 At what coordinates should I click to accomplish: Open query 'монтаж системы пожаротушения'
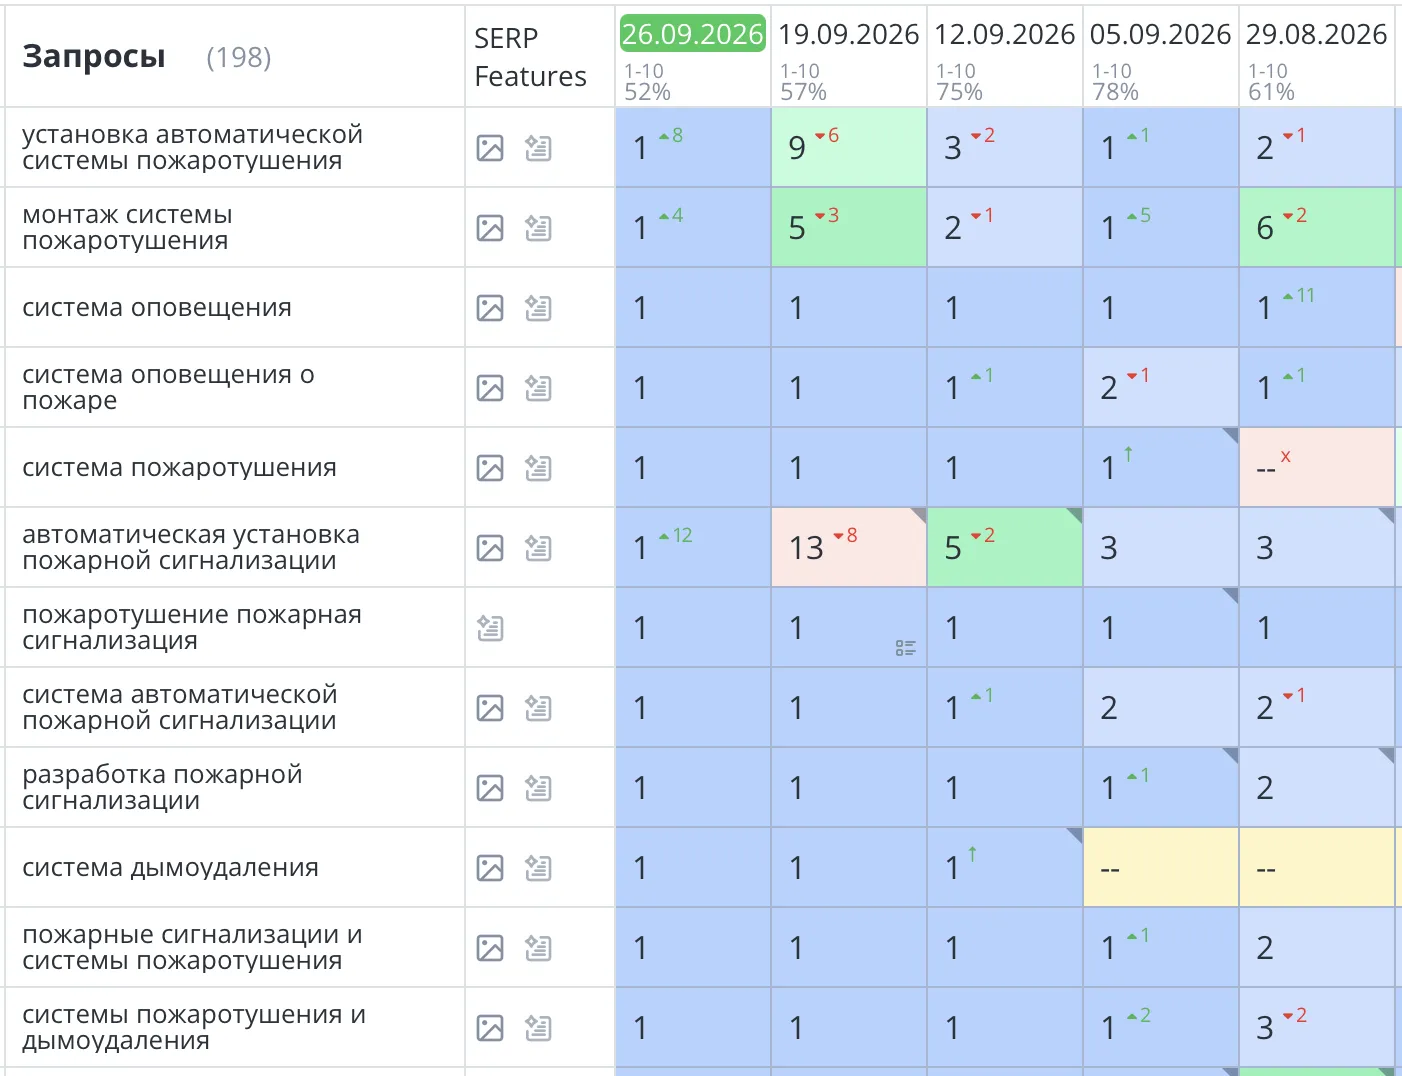click(127, 228)
